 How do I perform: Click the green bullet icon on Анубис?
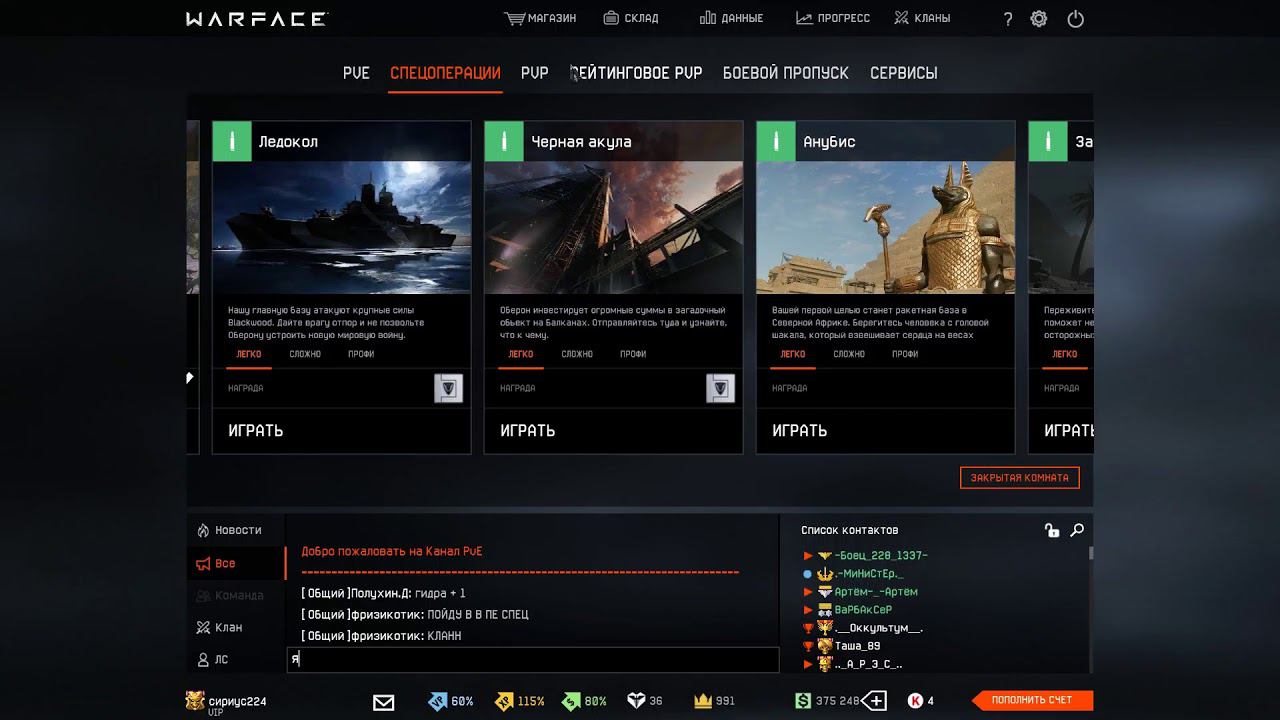[776, 141]
